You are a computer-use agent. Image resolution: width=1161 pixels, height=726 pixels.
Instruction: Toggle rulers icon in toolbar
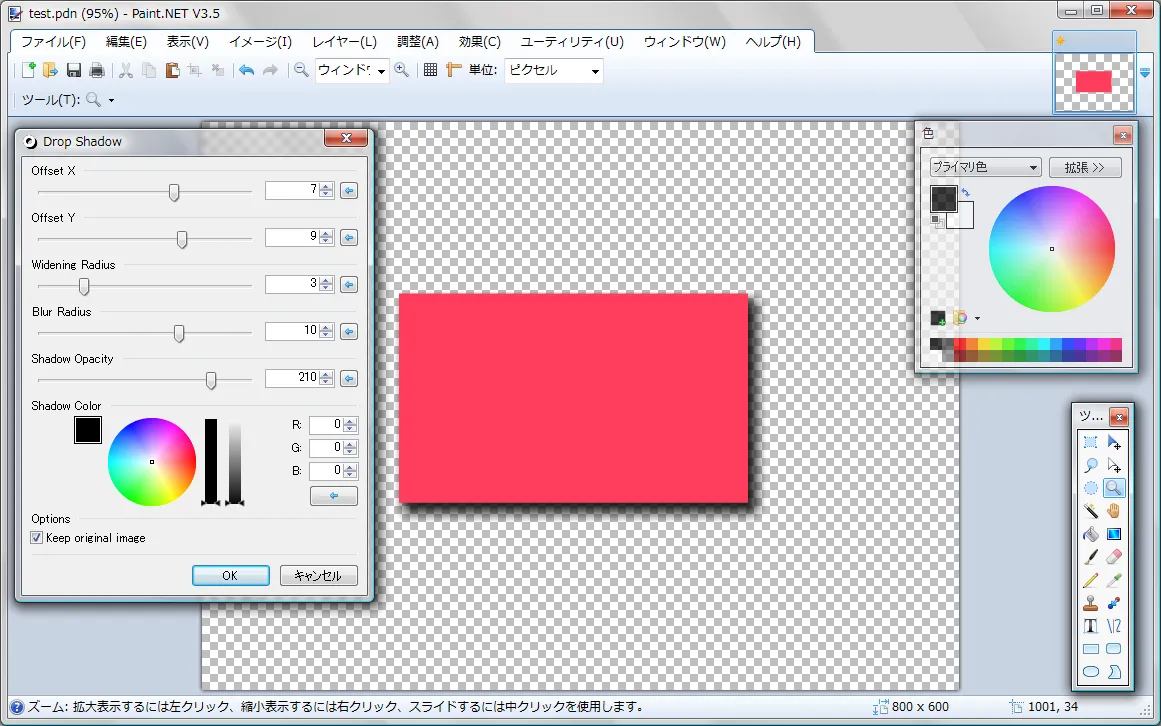coord(454,70)
